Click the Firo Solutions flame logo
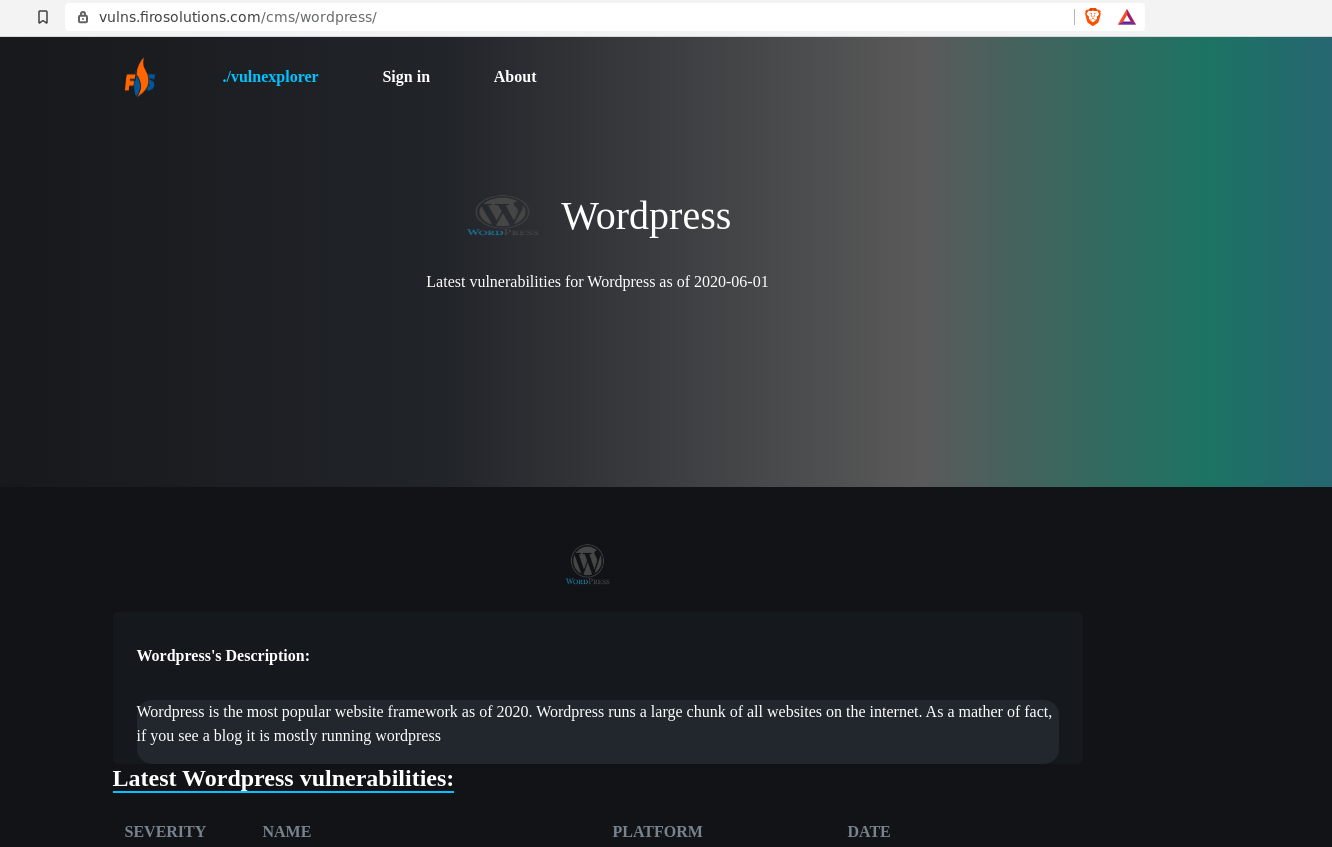The width and height of the screenshot is (1332, 847). pos(140,77)
